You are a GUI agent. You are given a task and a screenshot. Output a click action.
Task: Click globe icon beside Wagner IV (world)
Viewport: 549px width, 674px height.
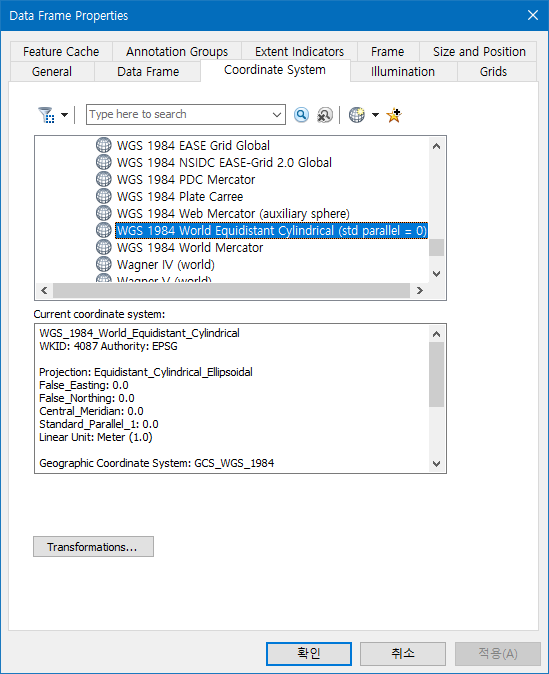click(x=104, y=264)
